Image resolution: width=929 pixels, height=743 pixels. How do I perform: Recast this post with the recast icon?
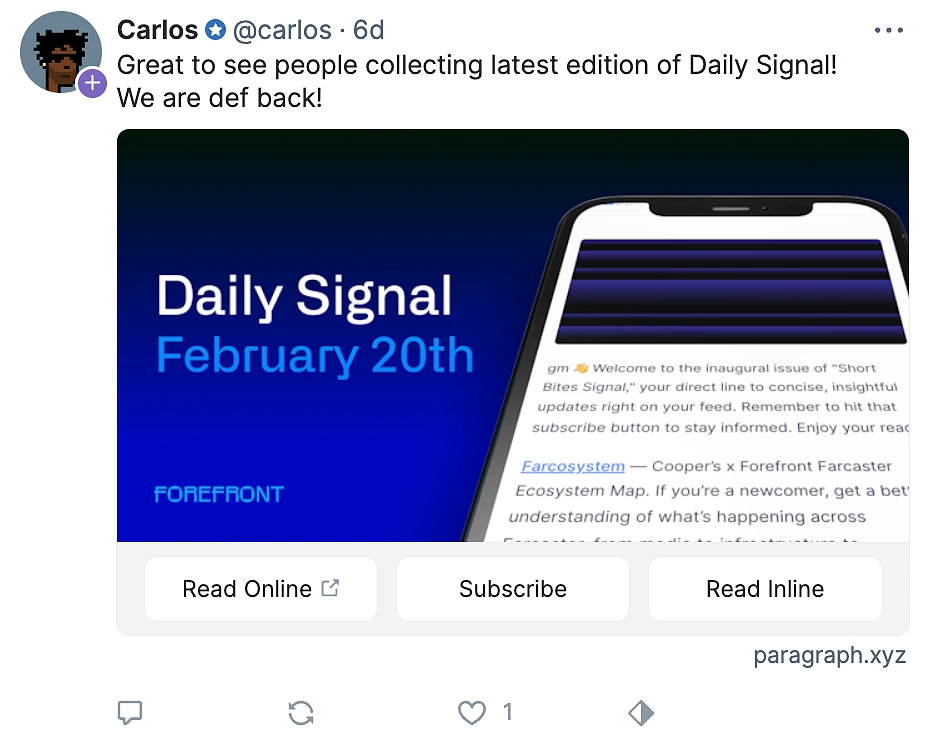pyautogui.click(x=301, y=712)
